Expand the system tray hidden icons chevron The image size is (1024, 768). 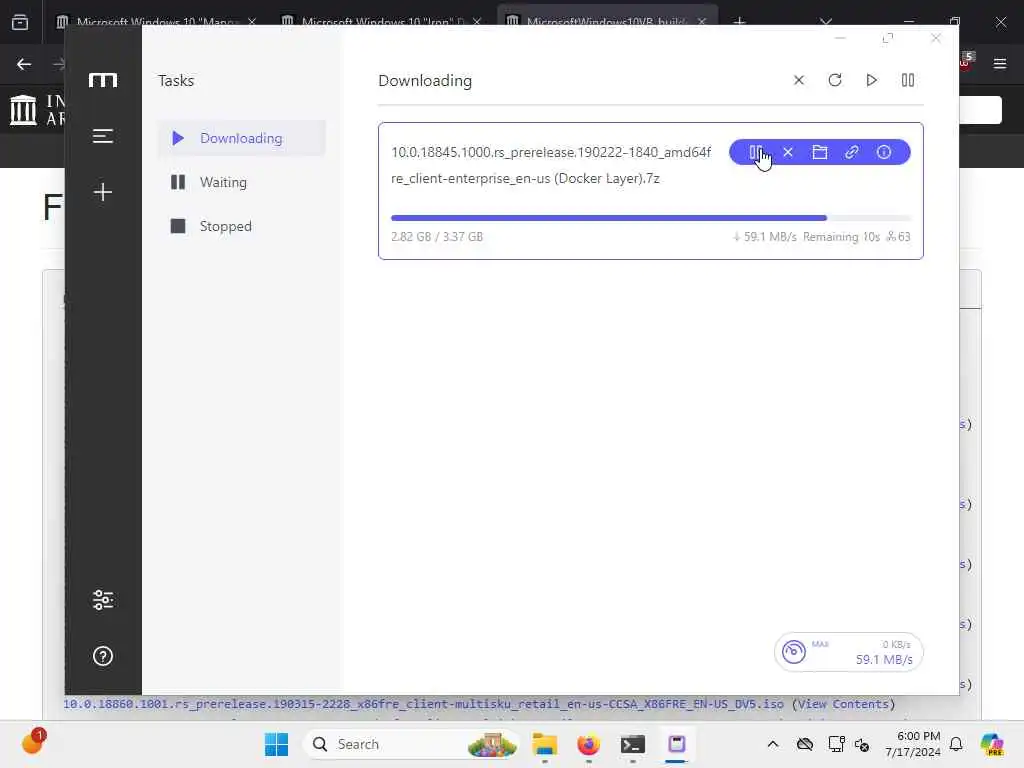pos(773,744)
